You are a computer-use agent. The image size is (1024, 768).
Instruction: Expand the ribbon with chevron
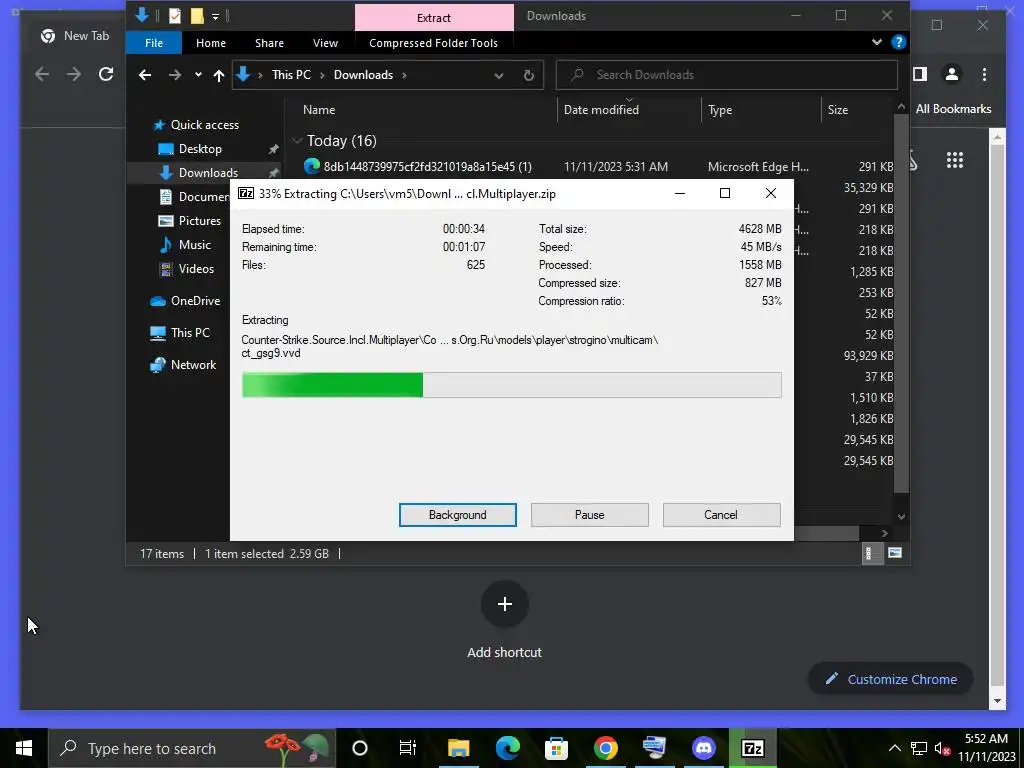coord(876,42)
